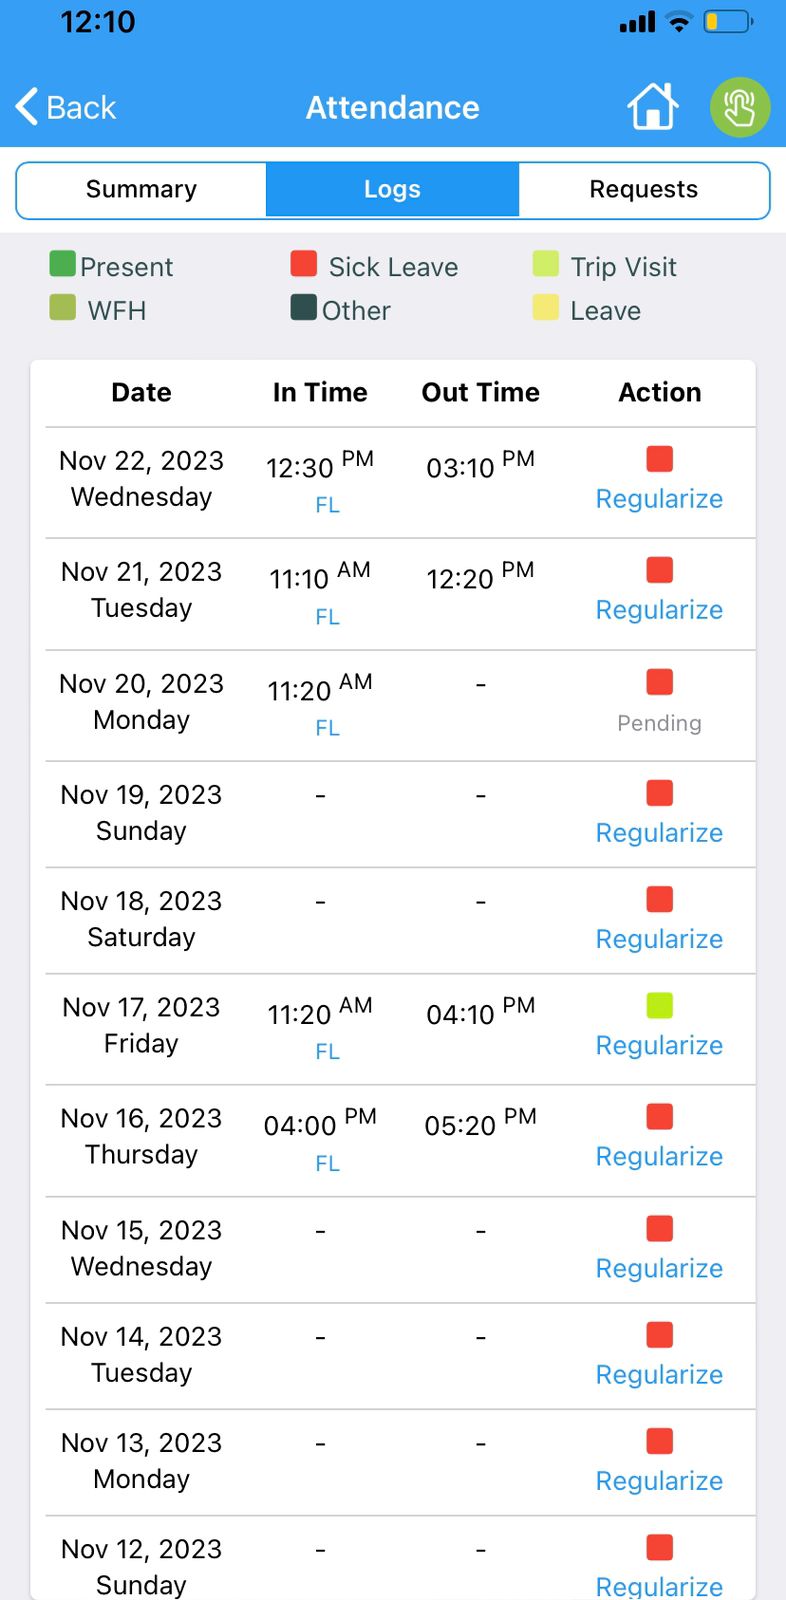The width and height of the screenshot is (786, 1600).
Task: Tap Pending status for Nov 20
Action: tap(659, 723)
